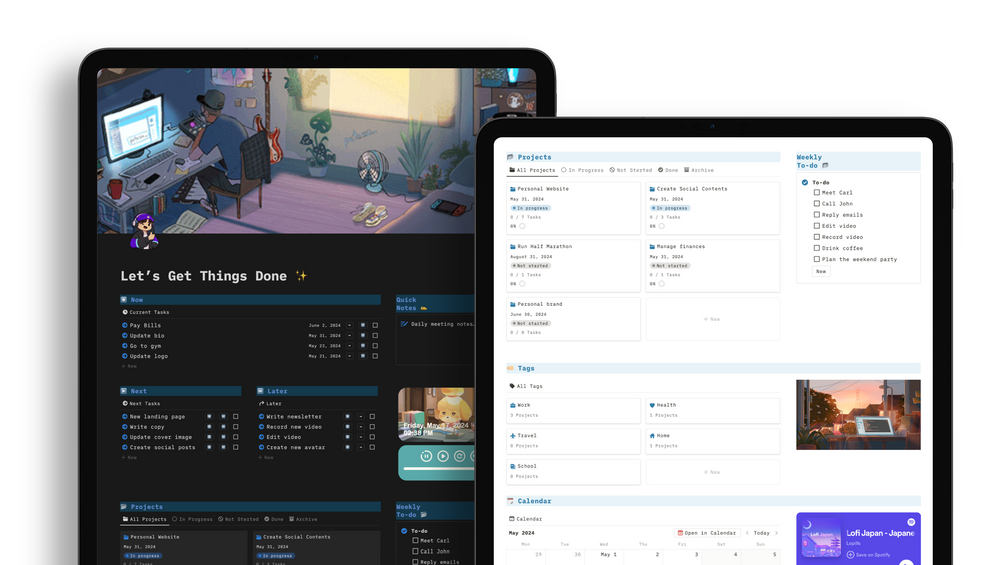Image resolution: width=1005 pixels, height=565 pixels.
Task: Click the folder icon on light tablet's Personal Website card
Action: (513, 189)
